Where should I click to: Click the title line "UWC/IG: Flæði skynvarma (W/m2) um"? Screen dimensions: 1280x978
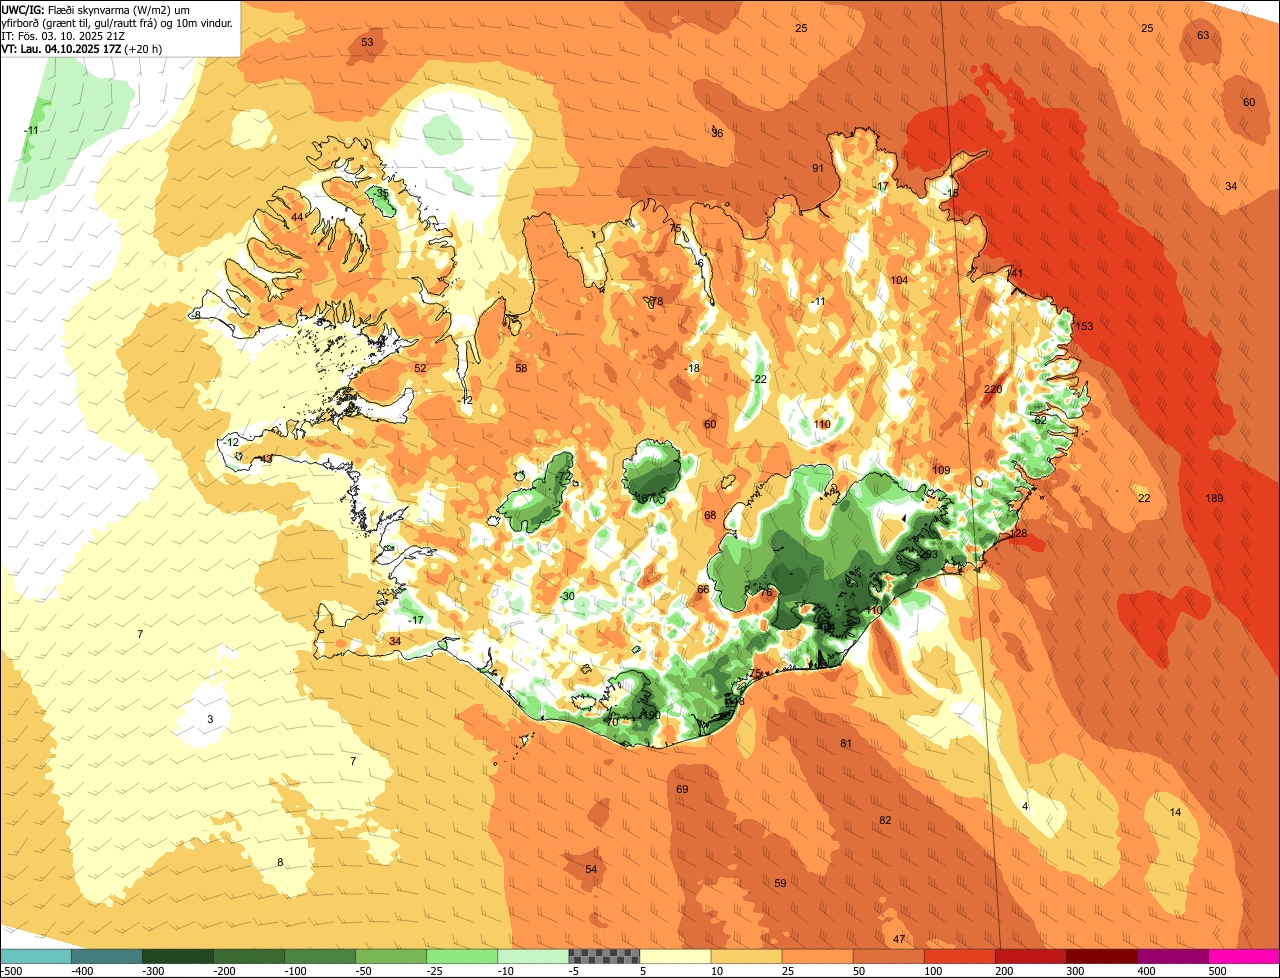pos(96,9)
